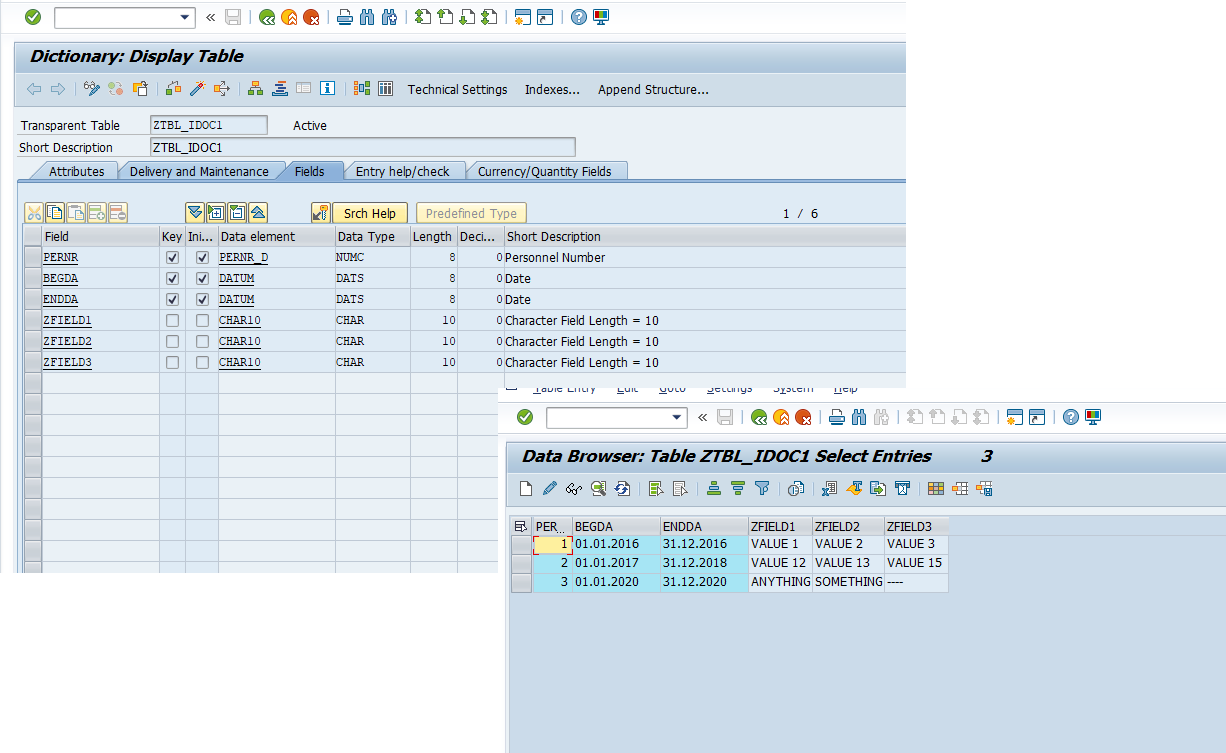
Task: Open the Currency/Quantity Fields tab
Action: click(544, 171)
